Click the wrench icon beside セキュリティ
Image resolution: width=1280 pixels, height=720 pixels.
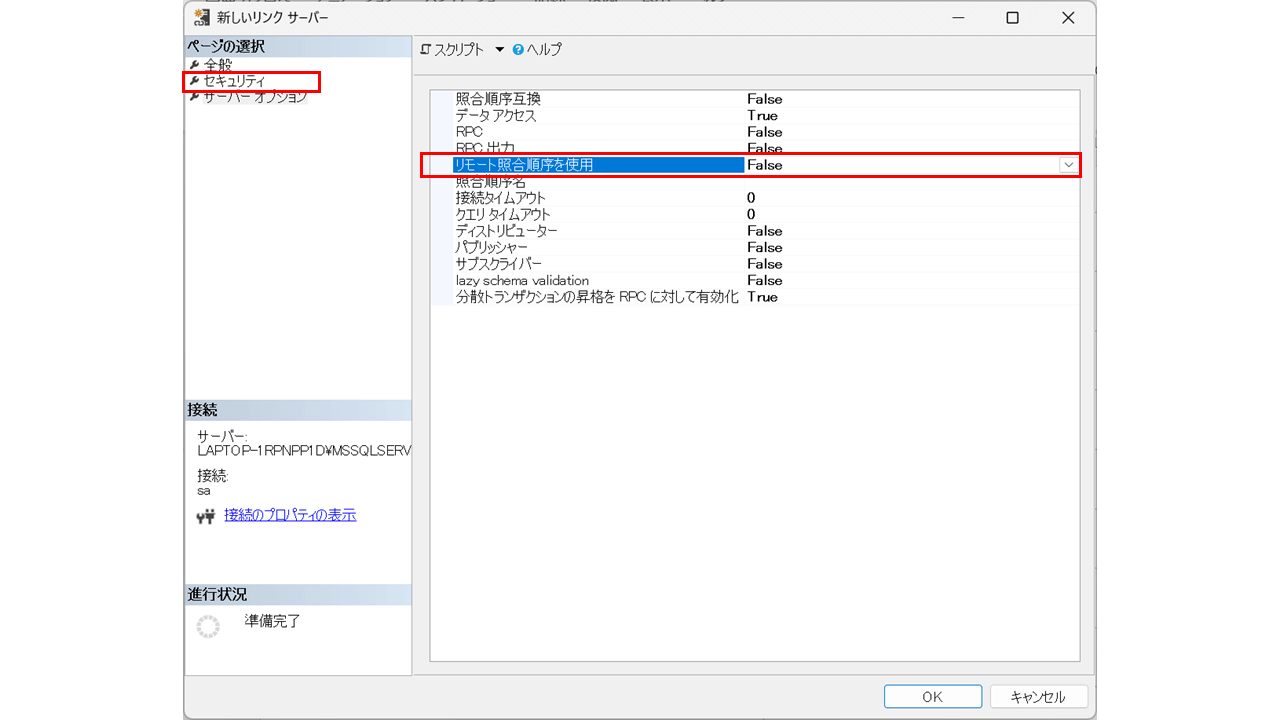coord(195,81)
